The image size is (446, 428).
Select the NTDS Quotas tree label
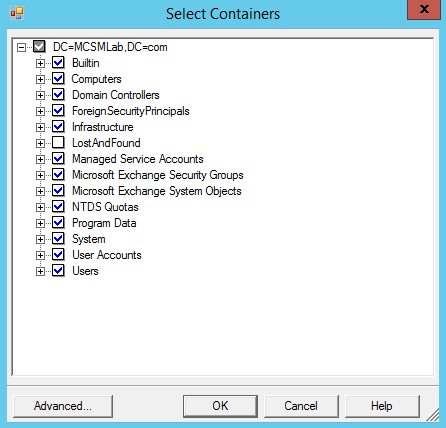tap(105, 207)
